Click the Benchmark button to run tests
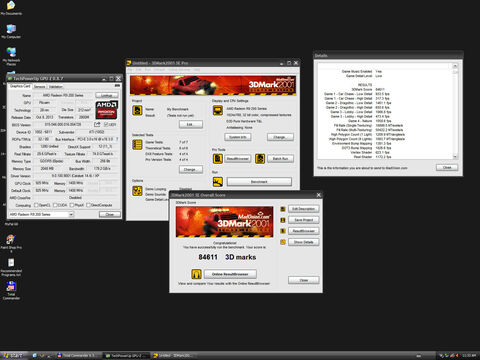This screenshot has height=360, width=480. coord(259,182)
